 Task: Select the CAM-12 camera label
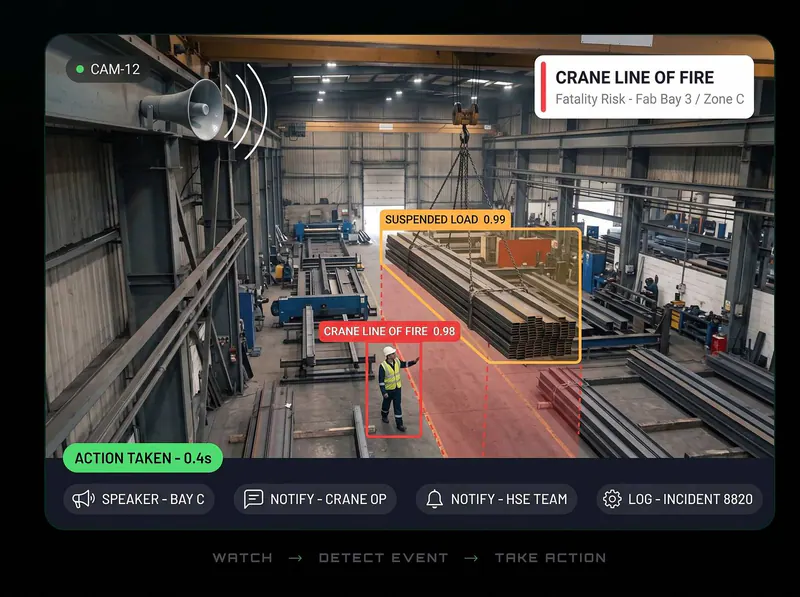pyautogui.click(x=108, y=69)
